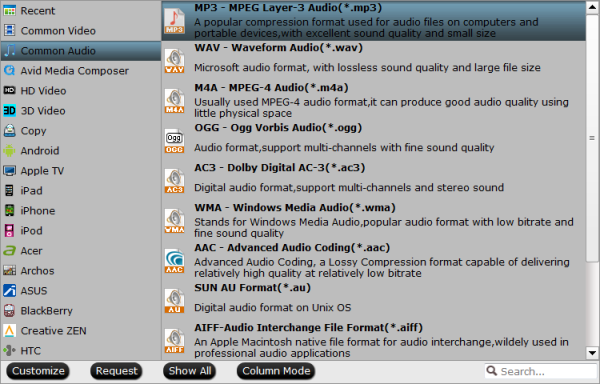Screen dimensions: 600x384
Task: Select the Common Audio category
Action: [81, 50]
